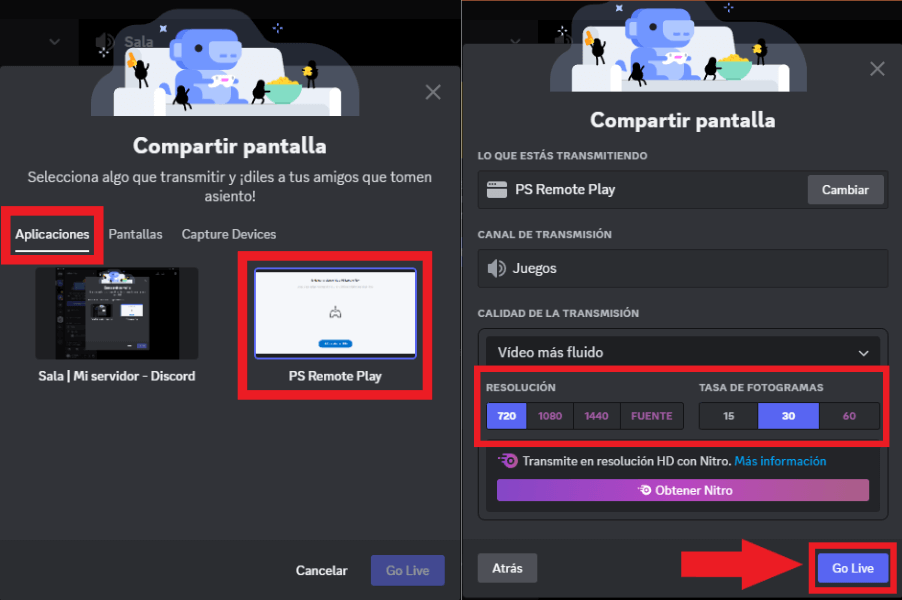902x600 pixels.
Task: Start streaming with the bright Go Live button
Action: (x=853, y=568)
